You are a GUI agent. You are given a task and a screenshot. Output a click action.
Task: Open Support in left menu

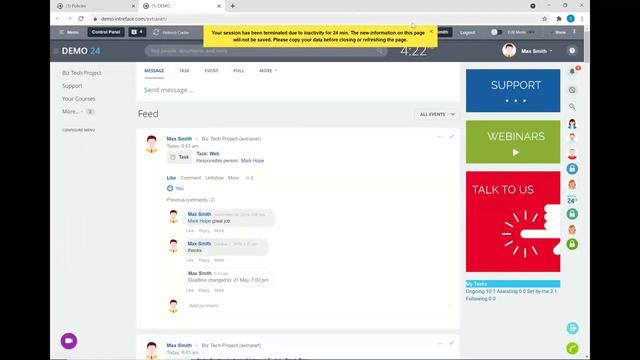[x=72, y=86]
